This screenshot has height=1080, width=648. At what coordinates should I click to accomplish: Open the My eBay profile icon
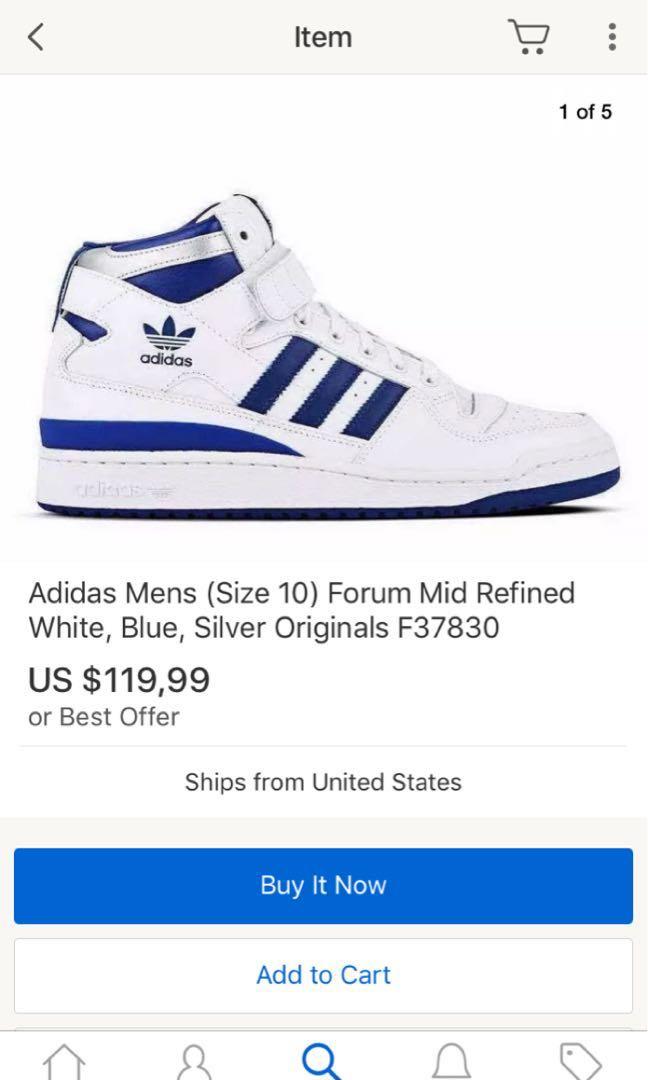coord(194,1061)
